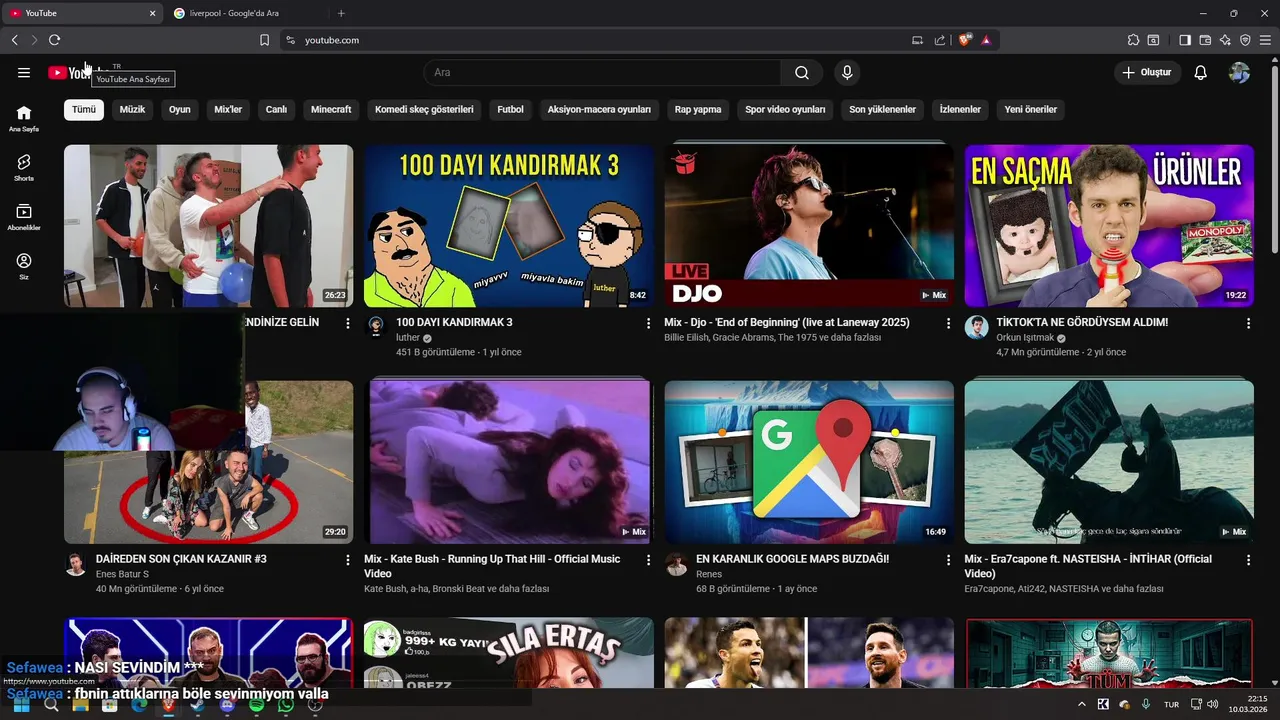Click the Brave Rewards triangle icon
Screen dimensions: 1280x720
[x=986, y=40]
